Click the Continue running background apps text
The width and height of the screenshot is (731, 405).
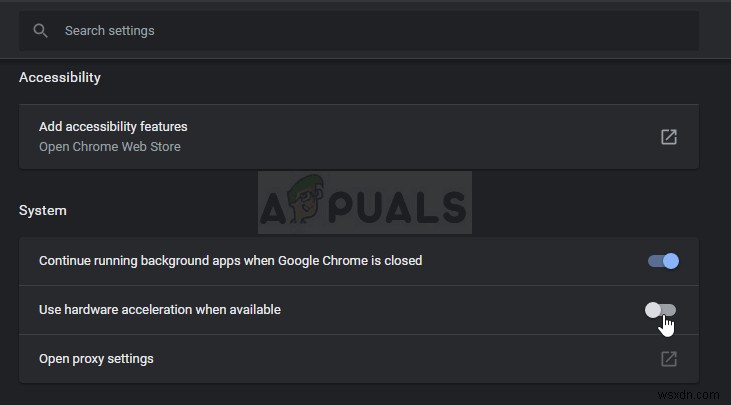coord(230,261)
